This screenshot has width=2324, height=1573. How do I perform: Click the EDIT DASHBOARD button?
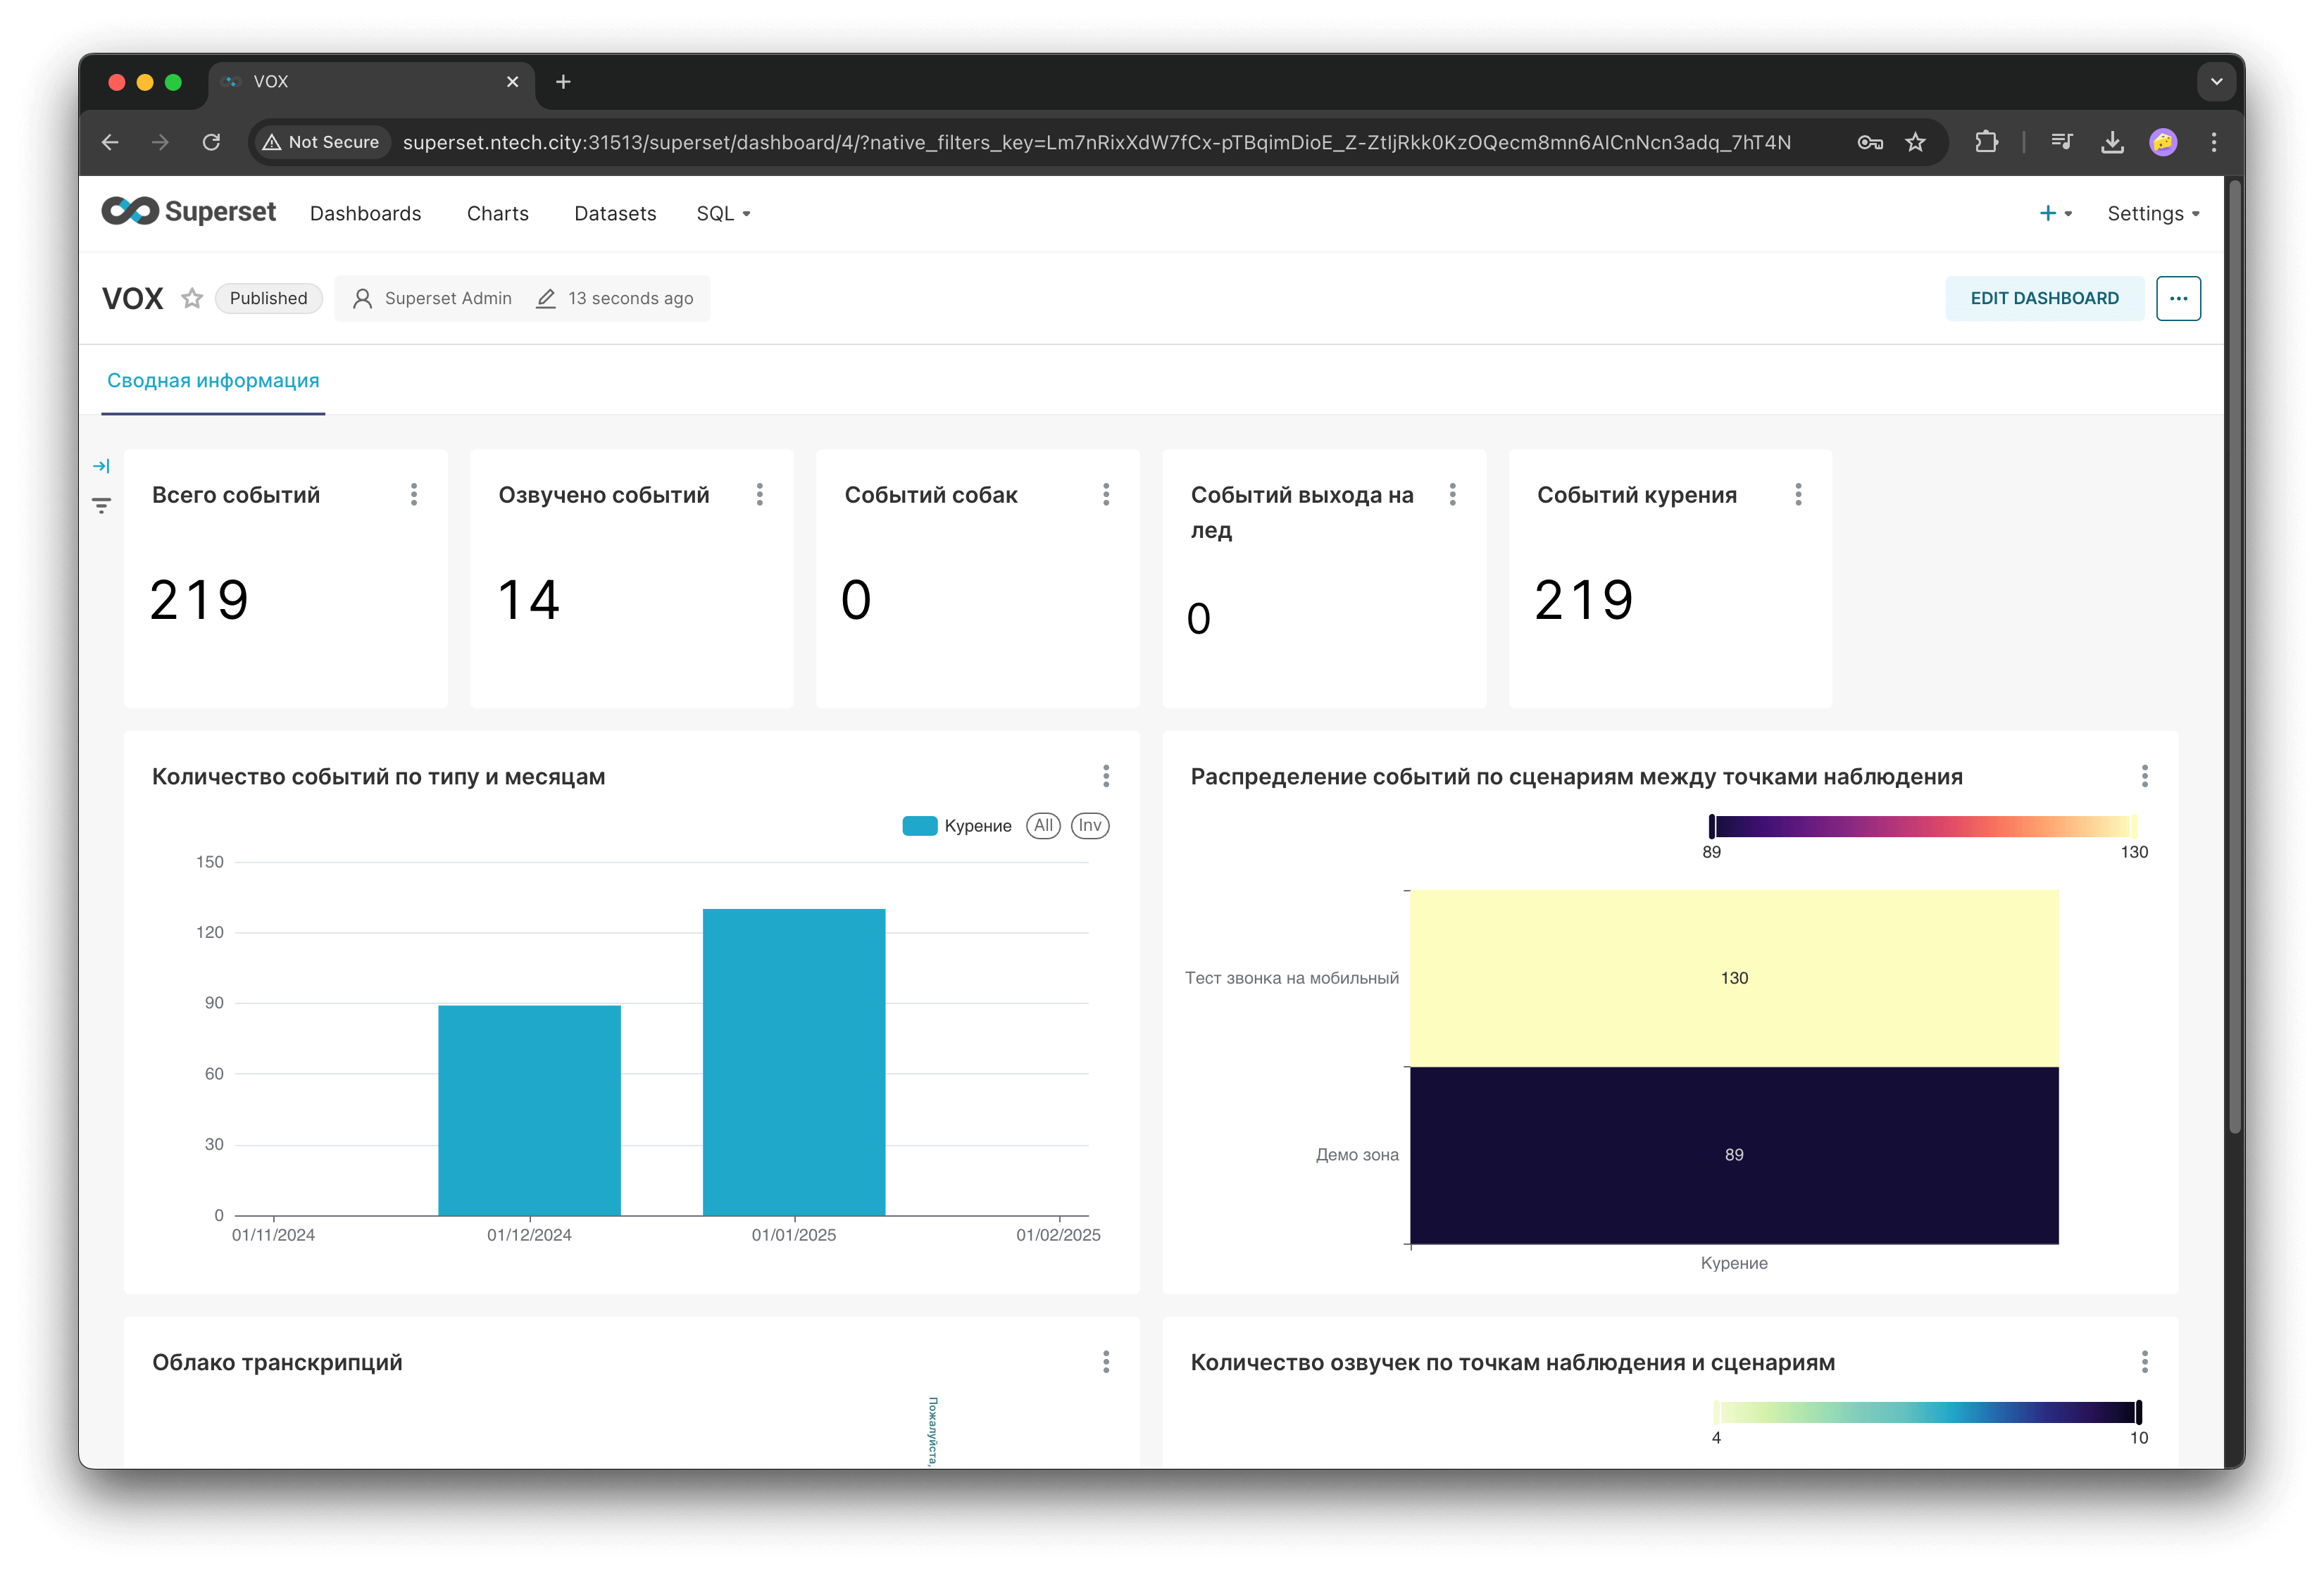click(2044, 298)
